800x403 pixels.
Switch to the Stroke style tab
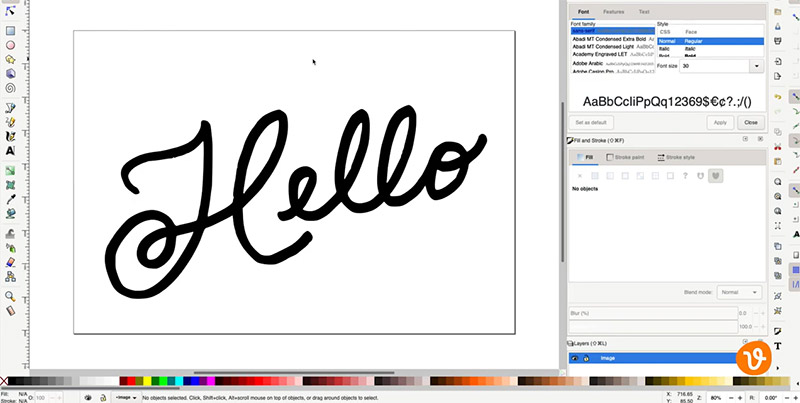(x=676, y=158)
